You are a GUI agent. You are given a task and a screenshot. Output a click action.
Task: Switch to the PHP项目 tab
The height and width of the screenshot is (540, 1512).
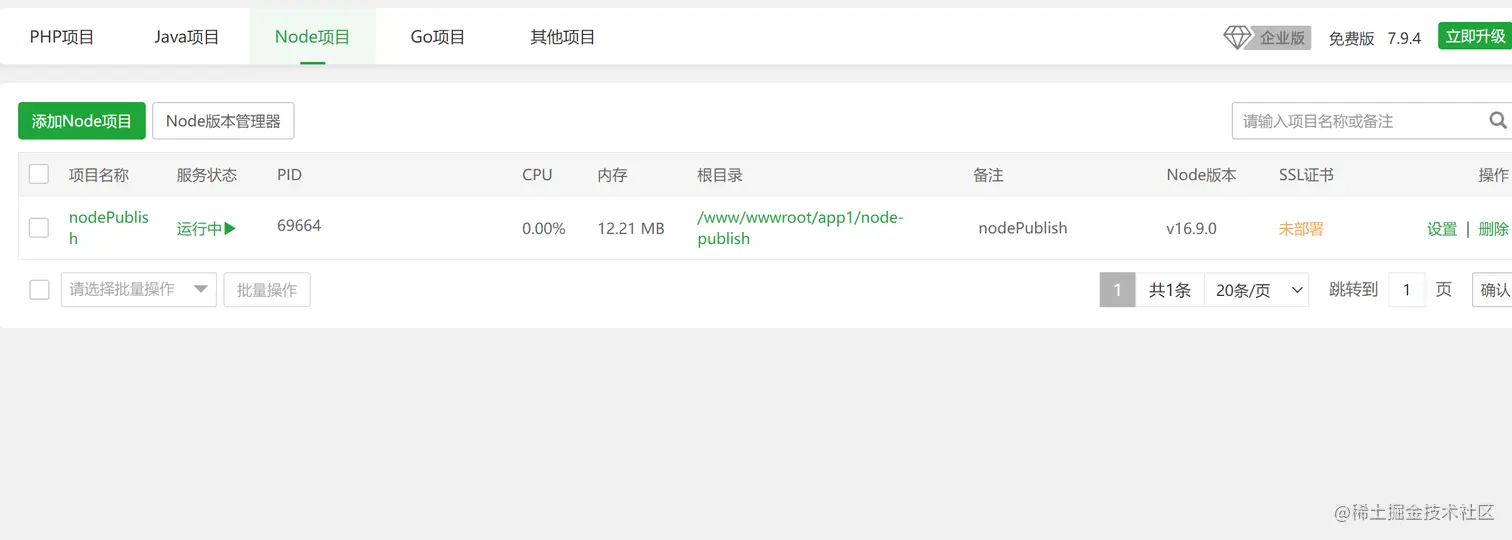(x=62, y=37)
